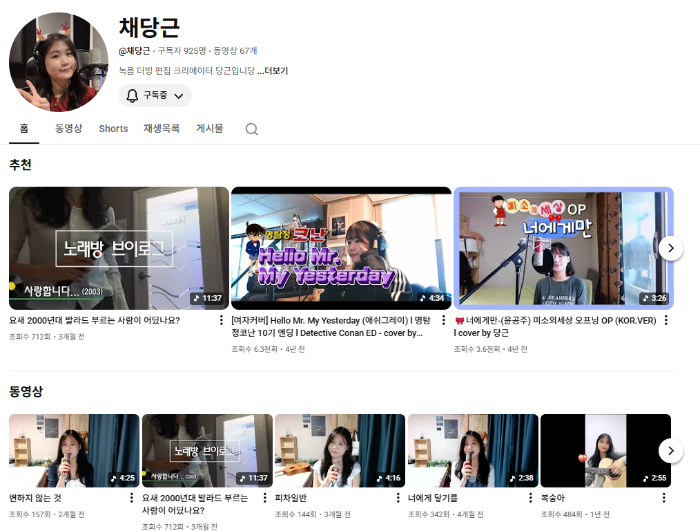
Task: Play the 변하지 않는 것 thumbnail
Action: pyautogui.click(x=74, y=451)
